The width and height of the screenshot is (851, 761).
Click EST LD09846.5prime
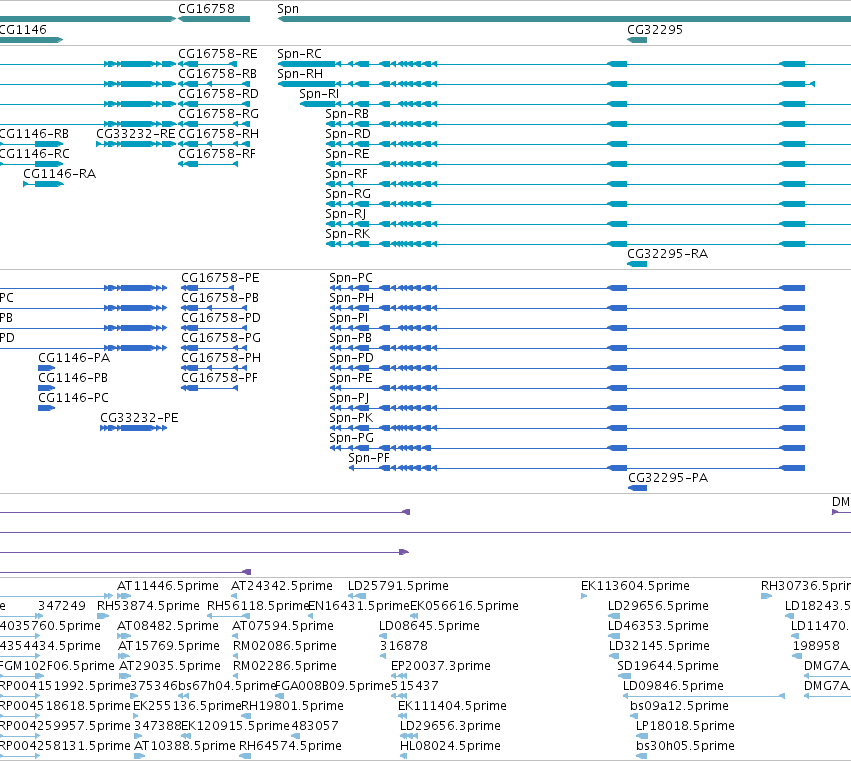tap(673, 686)
